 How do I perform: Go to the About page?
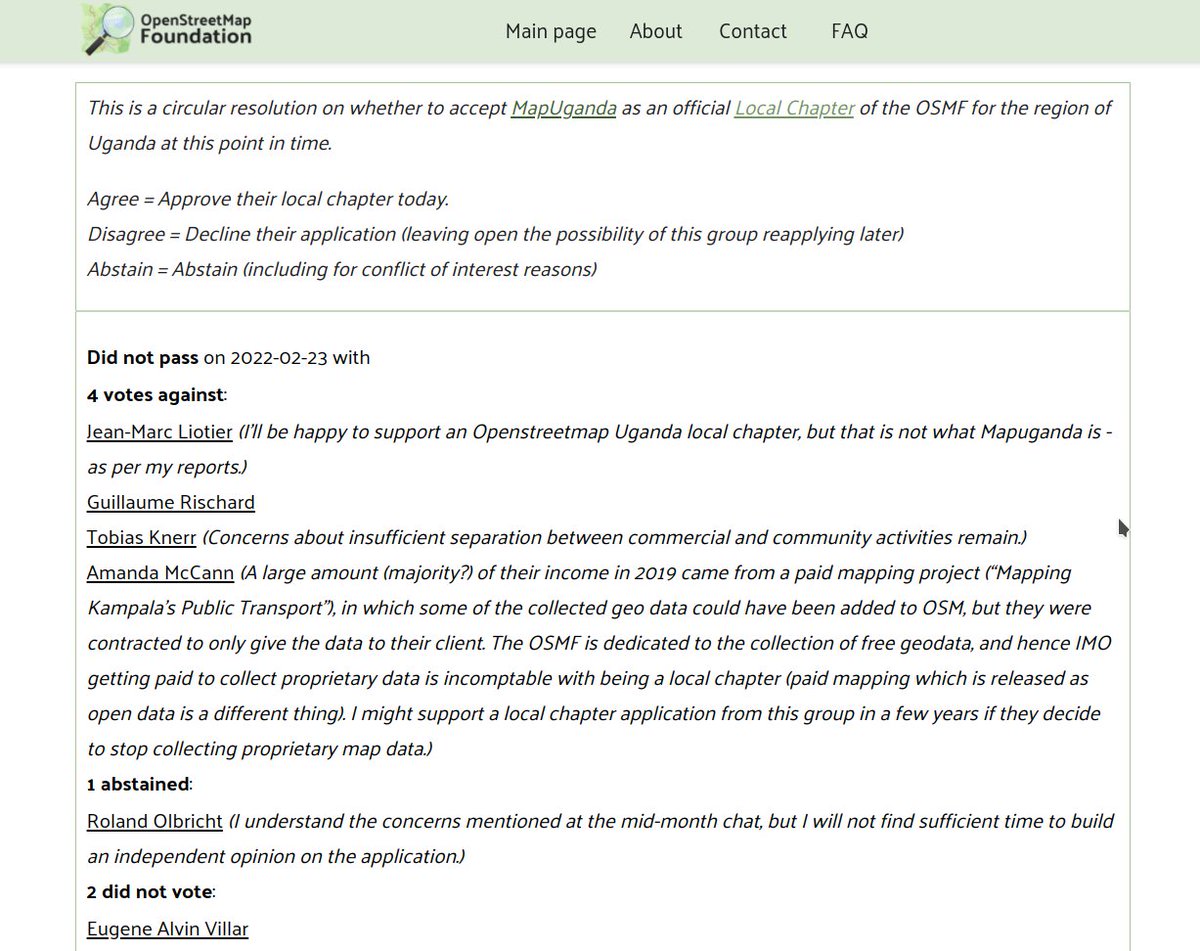[x=656, y=31]
